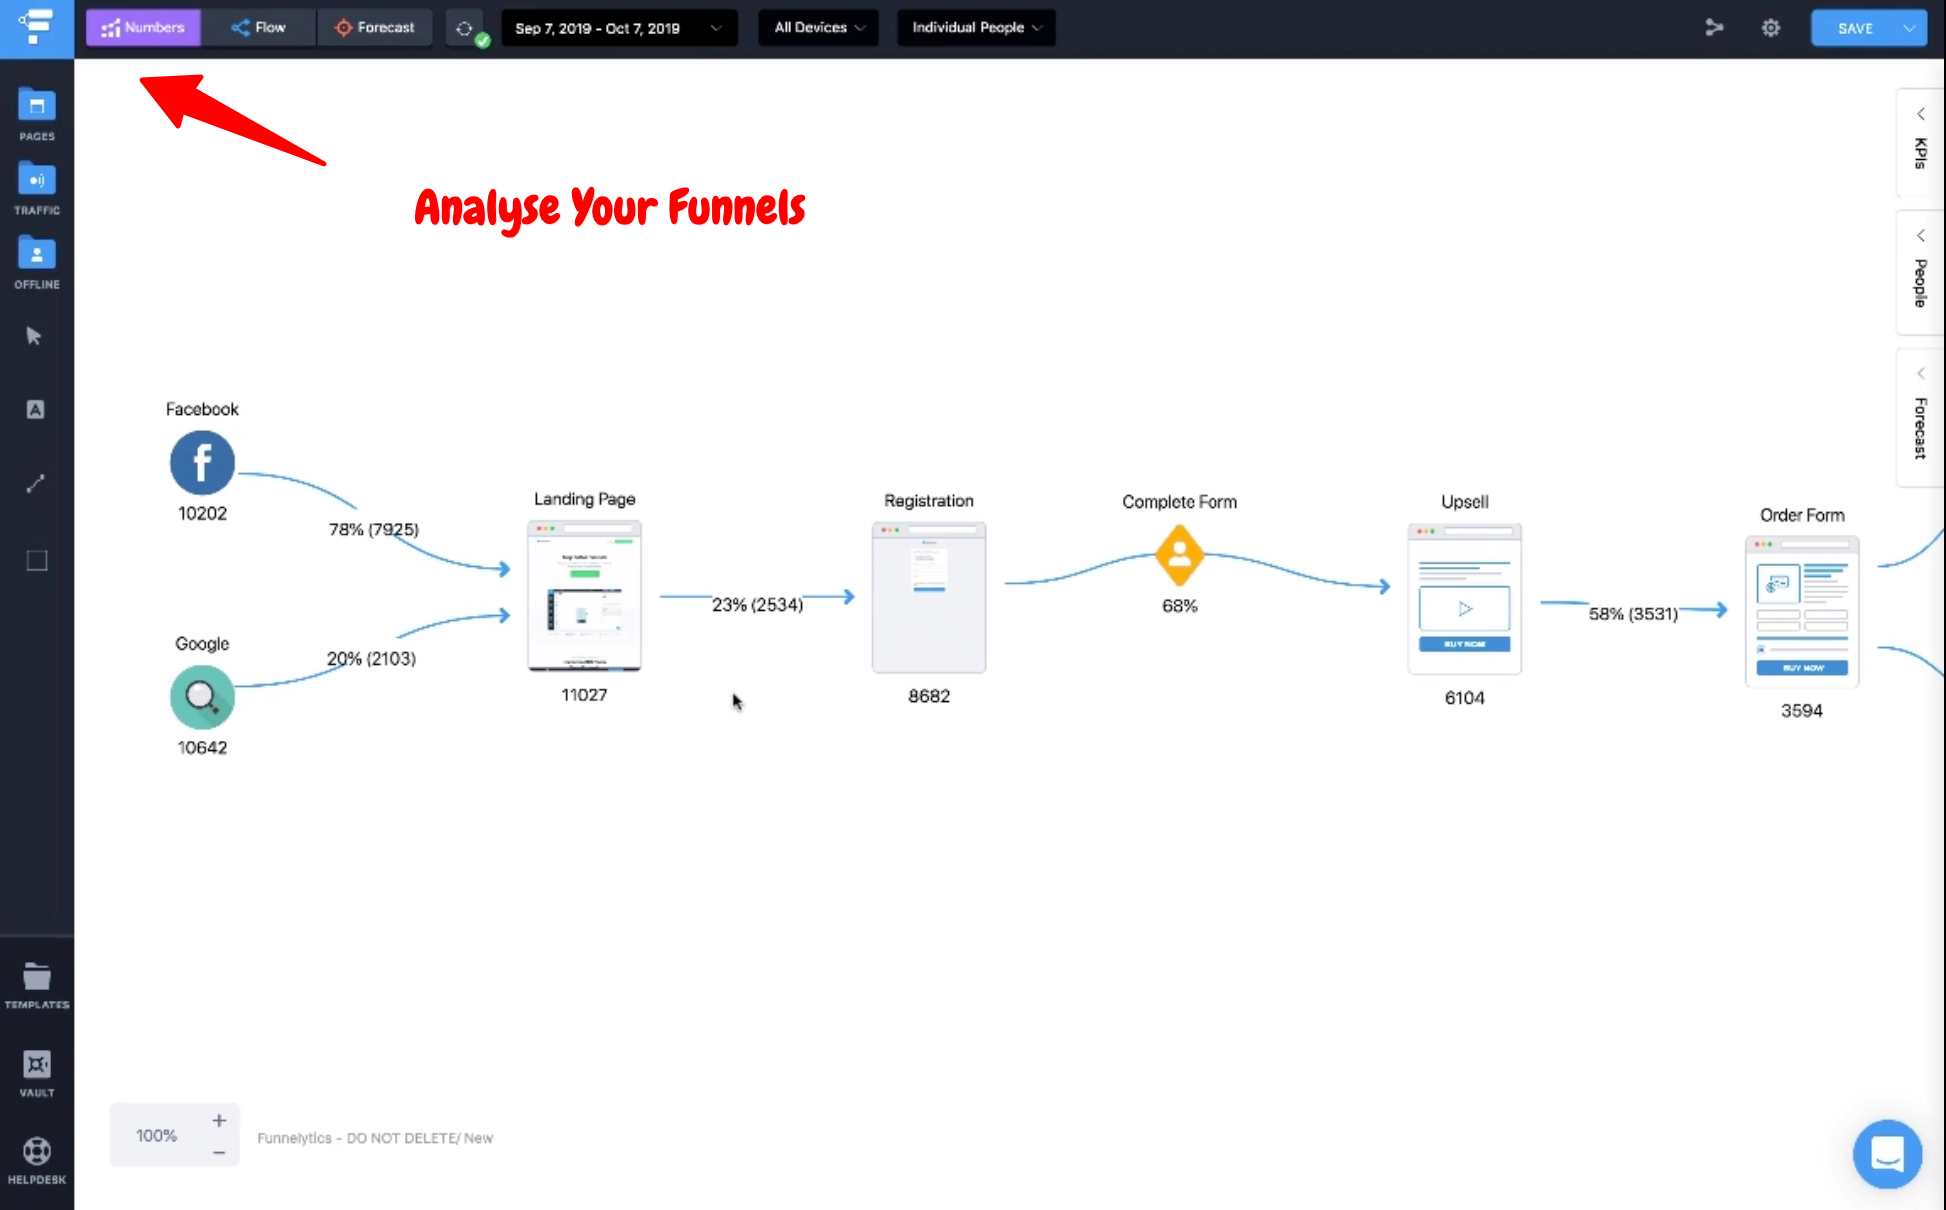Select the pointer cursor tool
The width and height of the screenshot is (1946, 1210).
tap(35, 336)
